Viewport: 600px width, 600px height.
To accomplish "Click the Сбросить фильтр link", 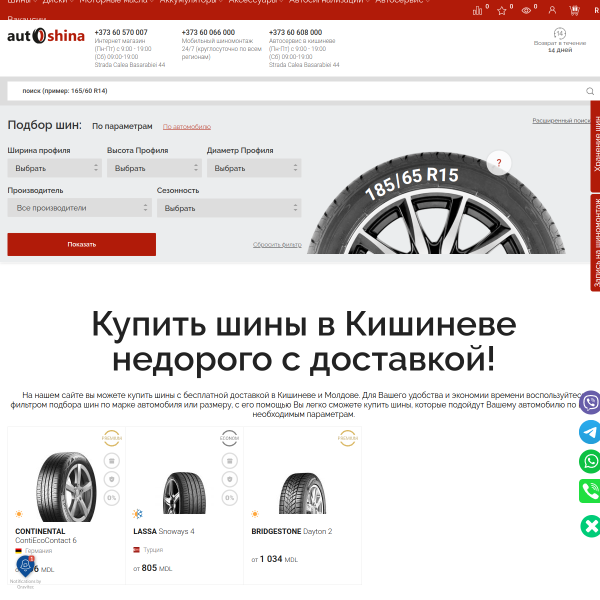I will (277, 245).
